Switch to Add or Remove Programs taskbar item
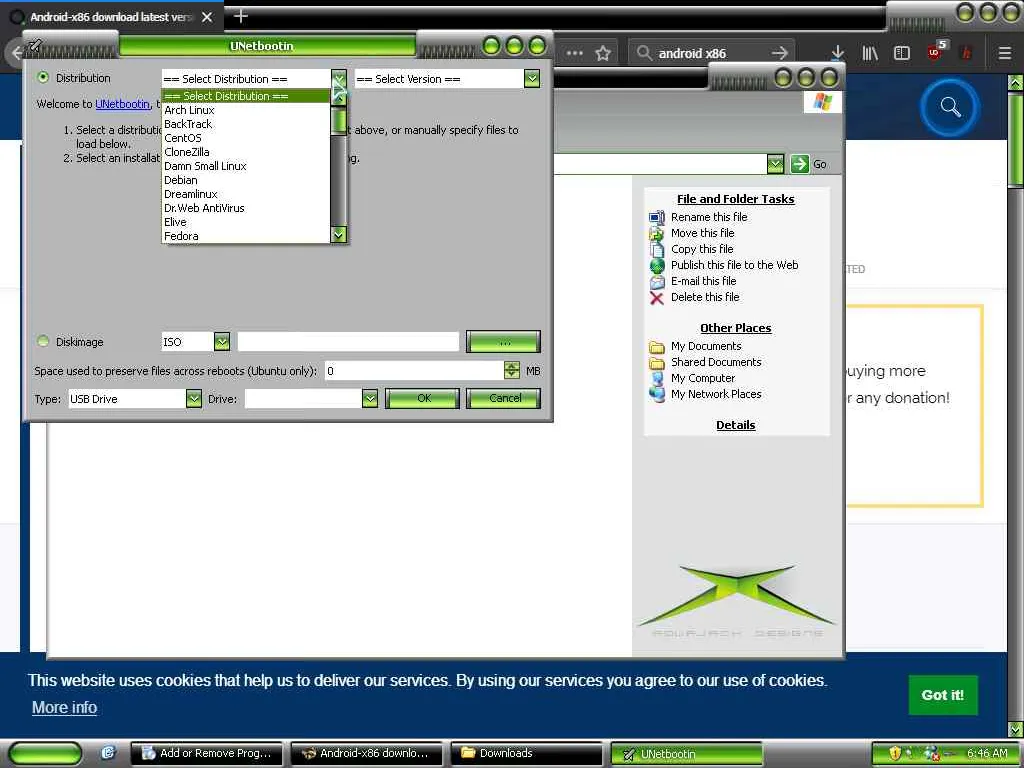 pyautogui.click(x=206, y=753)
